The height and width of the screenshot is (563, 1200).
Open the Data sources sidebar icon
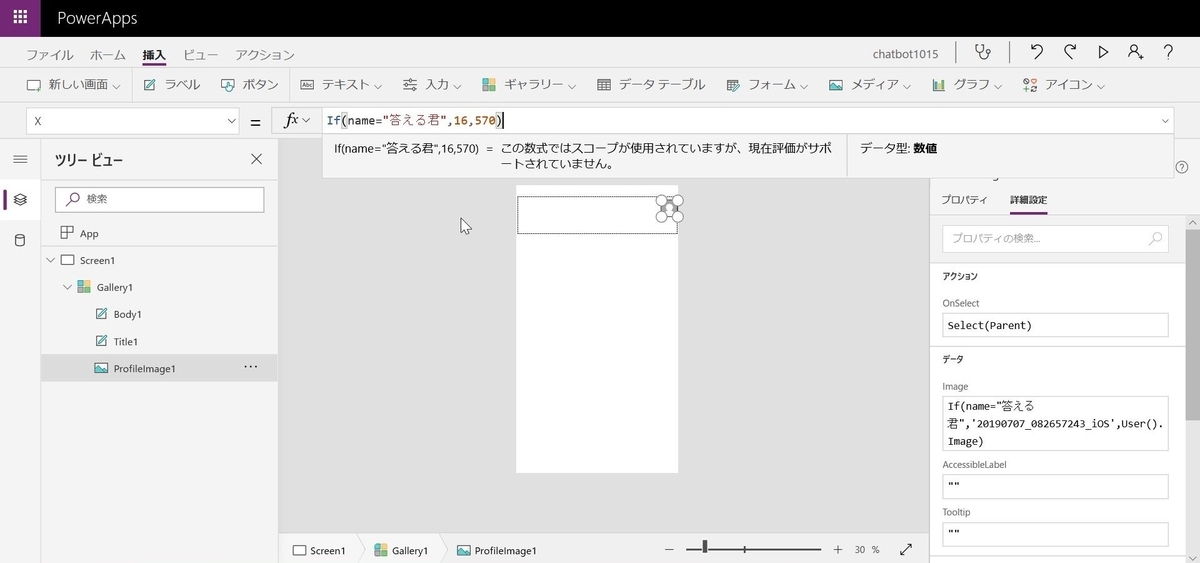20,240
